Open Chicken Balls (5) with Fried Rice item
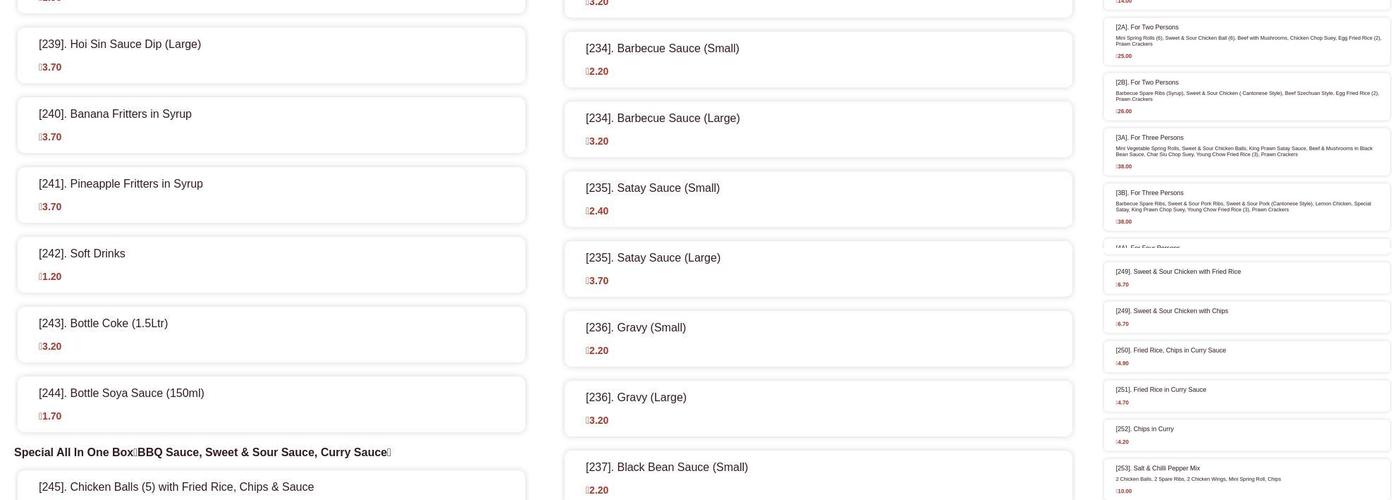 (x=271, y=486)
